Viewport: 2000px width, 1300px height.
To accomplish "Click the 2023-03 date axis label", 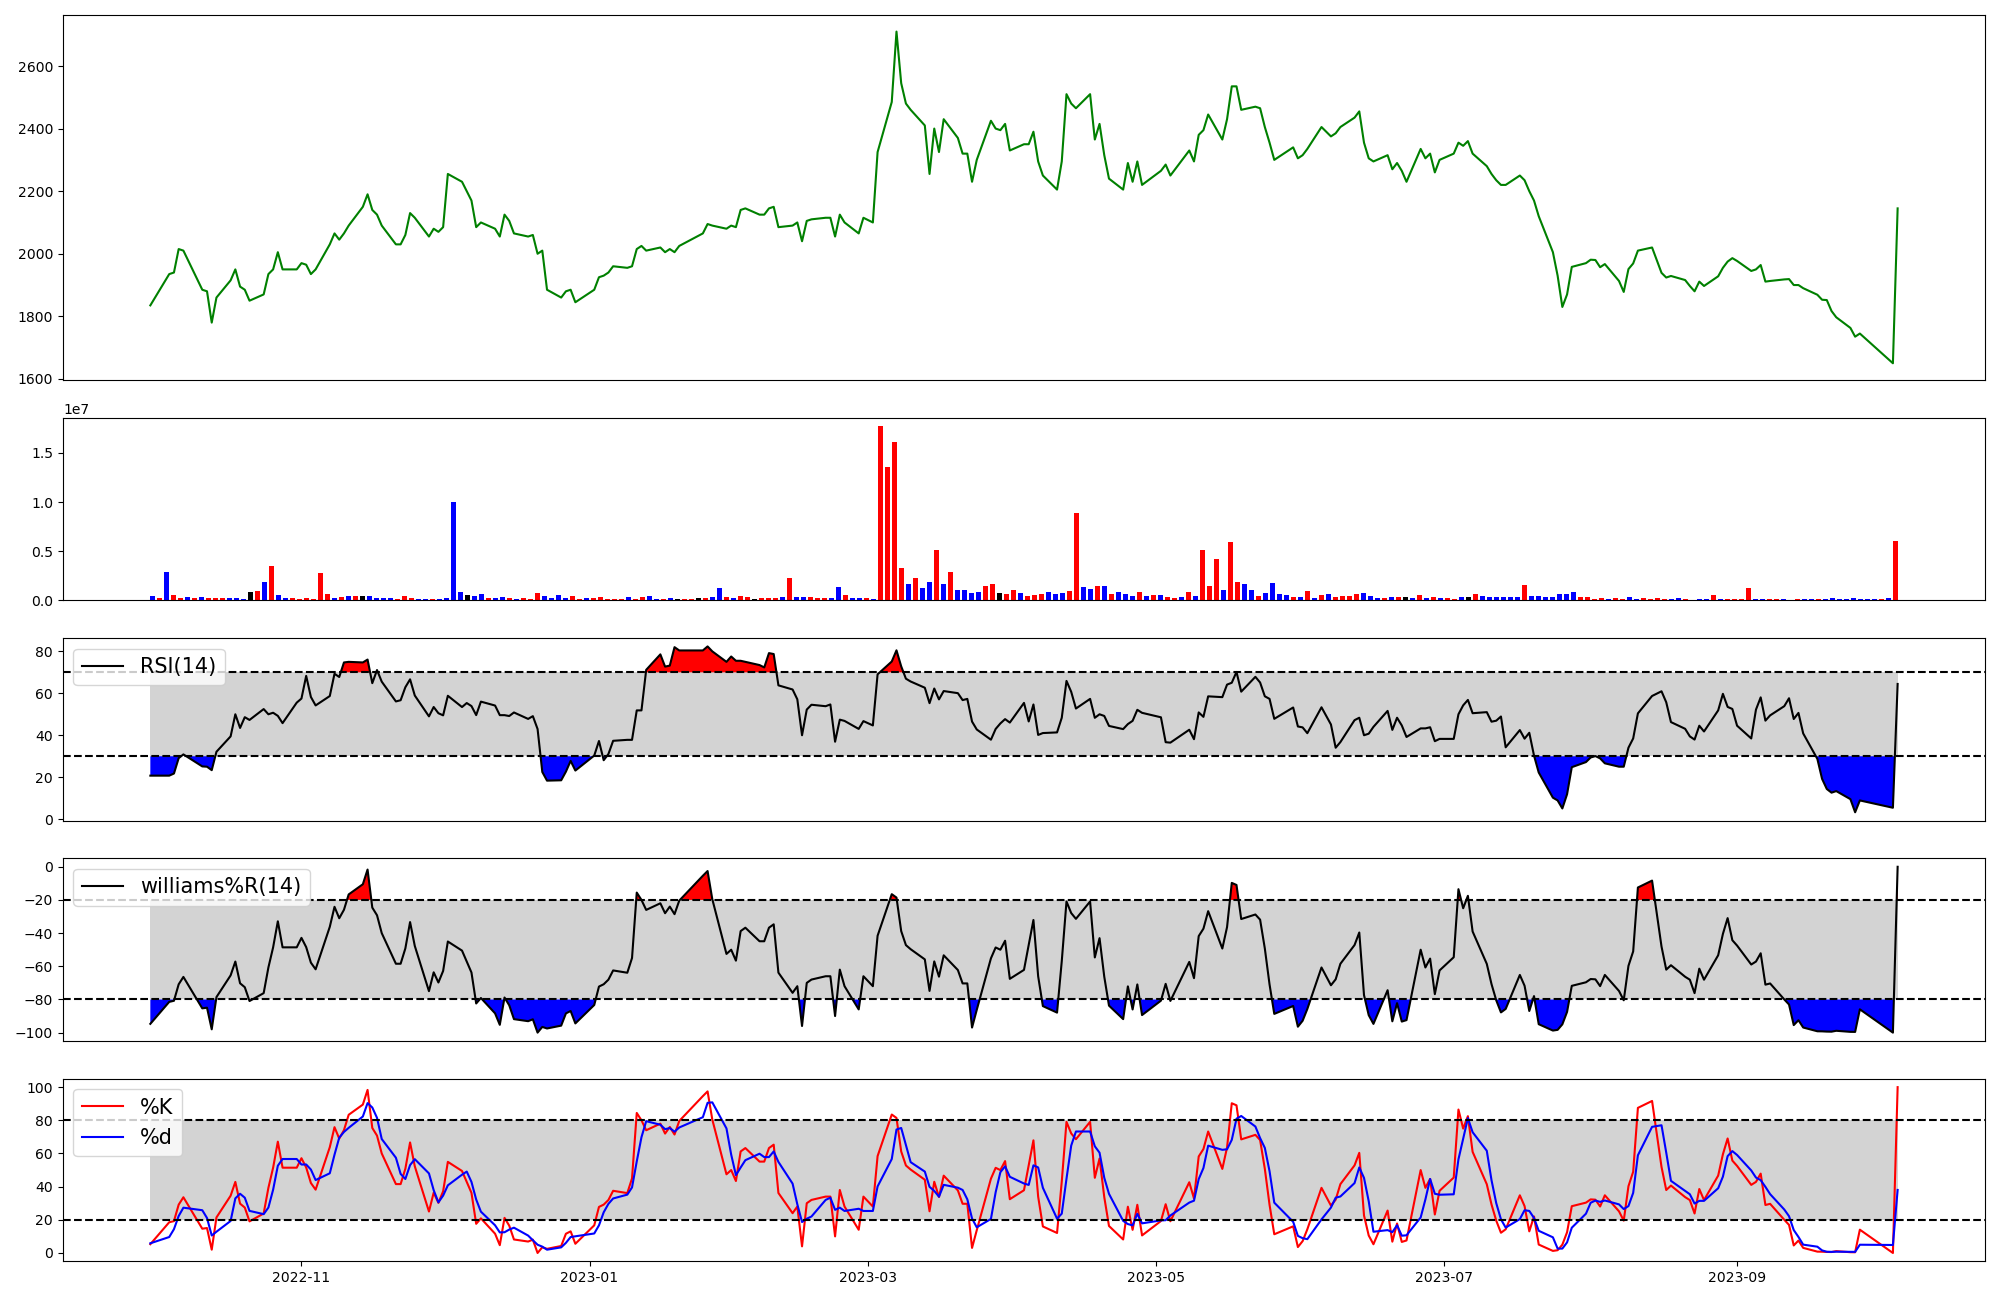I will (x=868, y=1277).
